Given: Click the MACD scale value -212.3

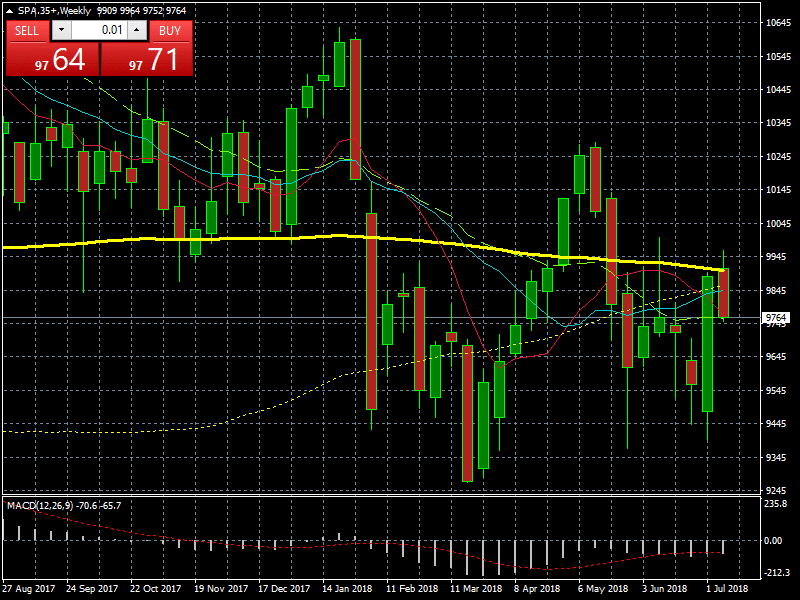Looking at the screenshot, I should coord(775,573).
